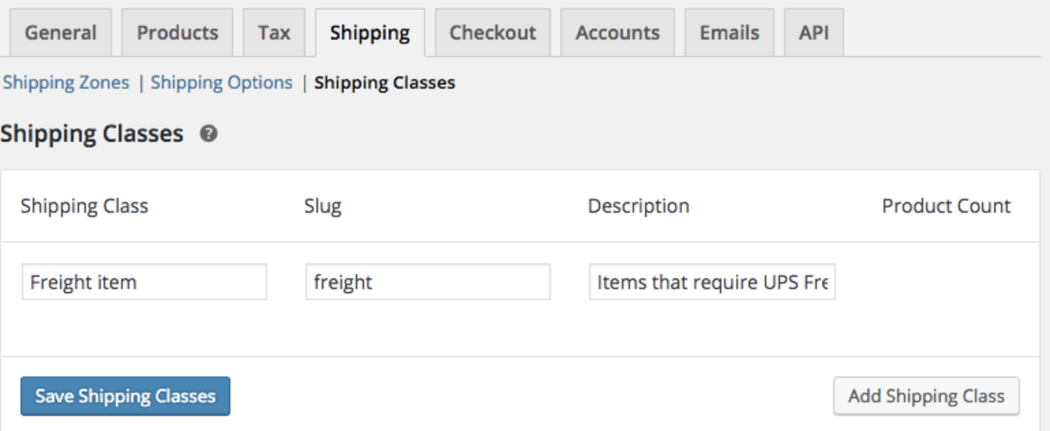The image size is (1050, 431).
Task: Click the Slug column header
Action: [323, 206]
